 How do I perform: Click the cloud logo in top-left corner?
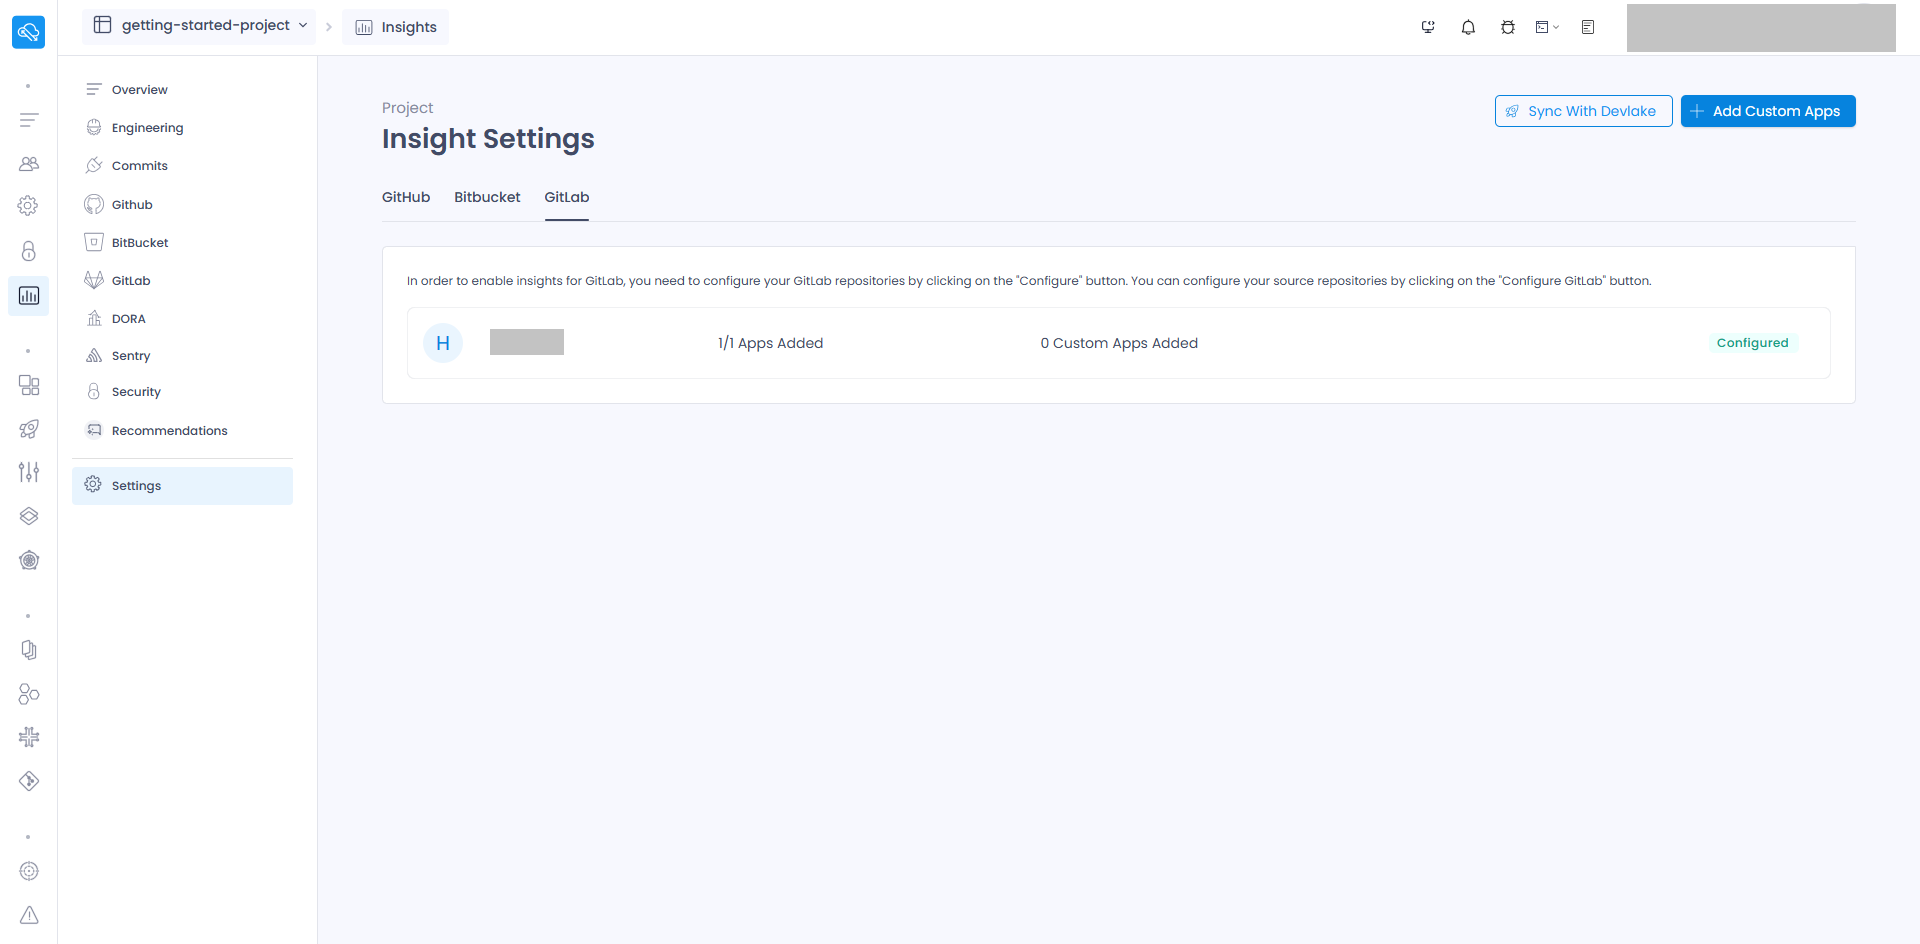point(28,32)
